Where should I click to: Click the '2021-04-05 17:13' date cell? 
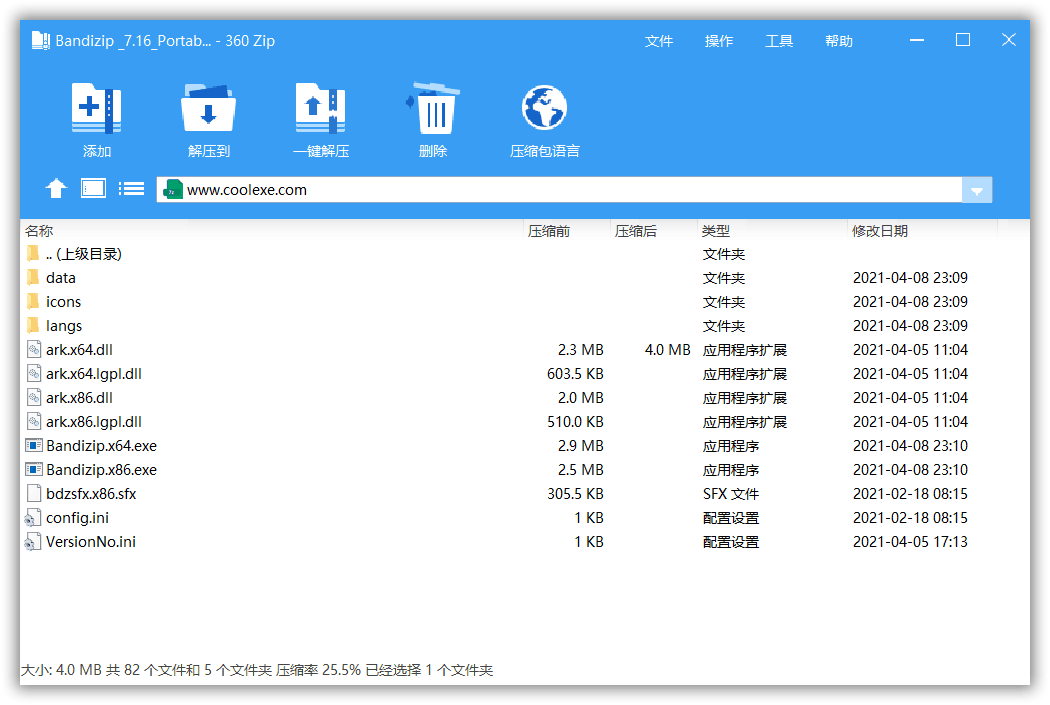[x=910, y=542]
